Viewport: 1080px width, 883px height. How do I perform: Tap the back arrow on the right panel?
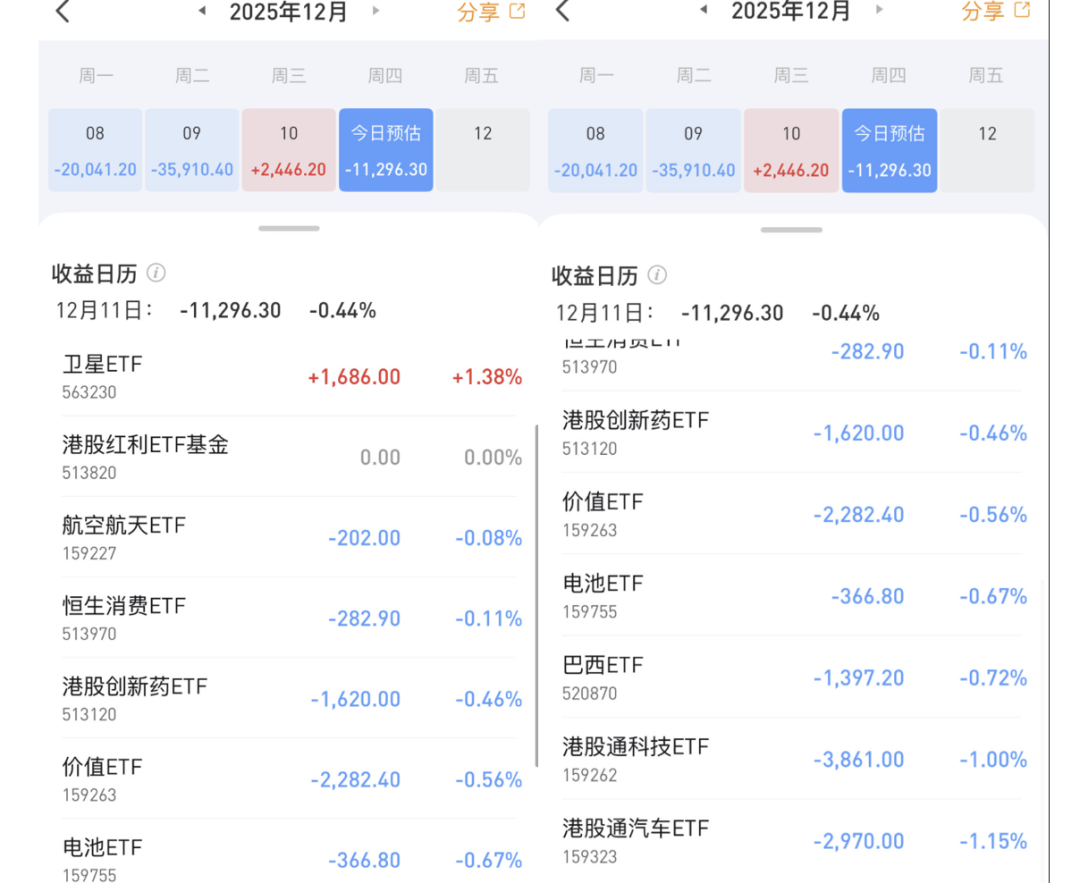563,14
